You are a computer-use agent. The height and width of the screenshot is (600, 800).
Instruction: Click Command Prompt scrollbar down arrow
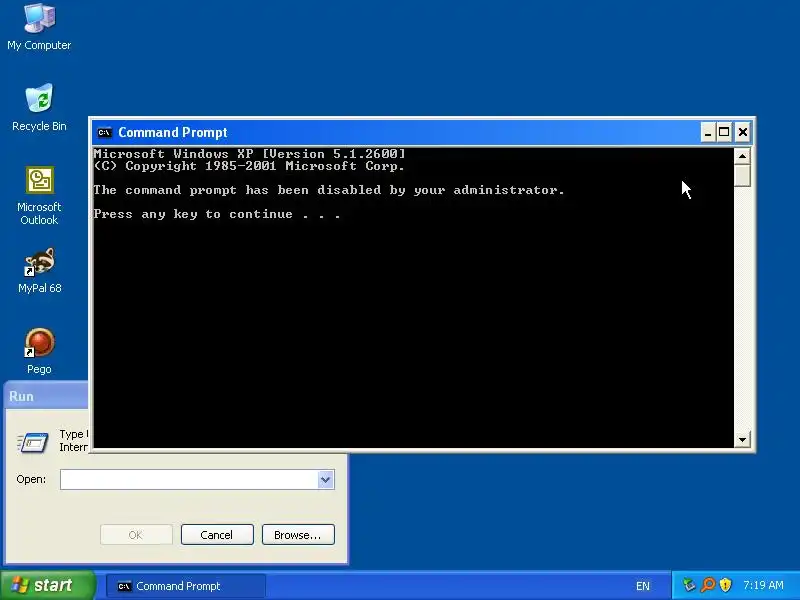click(x=742, y=439)
